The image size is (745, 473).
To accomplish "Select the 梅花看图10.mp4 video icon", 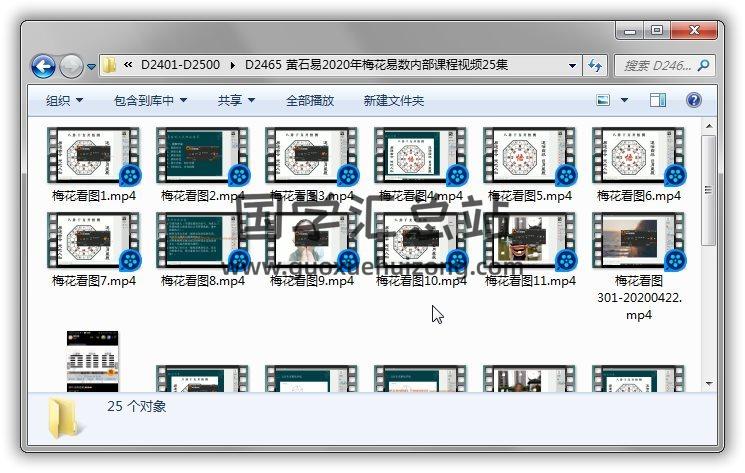I will coord(420,241).
